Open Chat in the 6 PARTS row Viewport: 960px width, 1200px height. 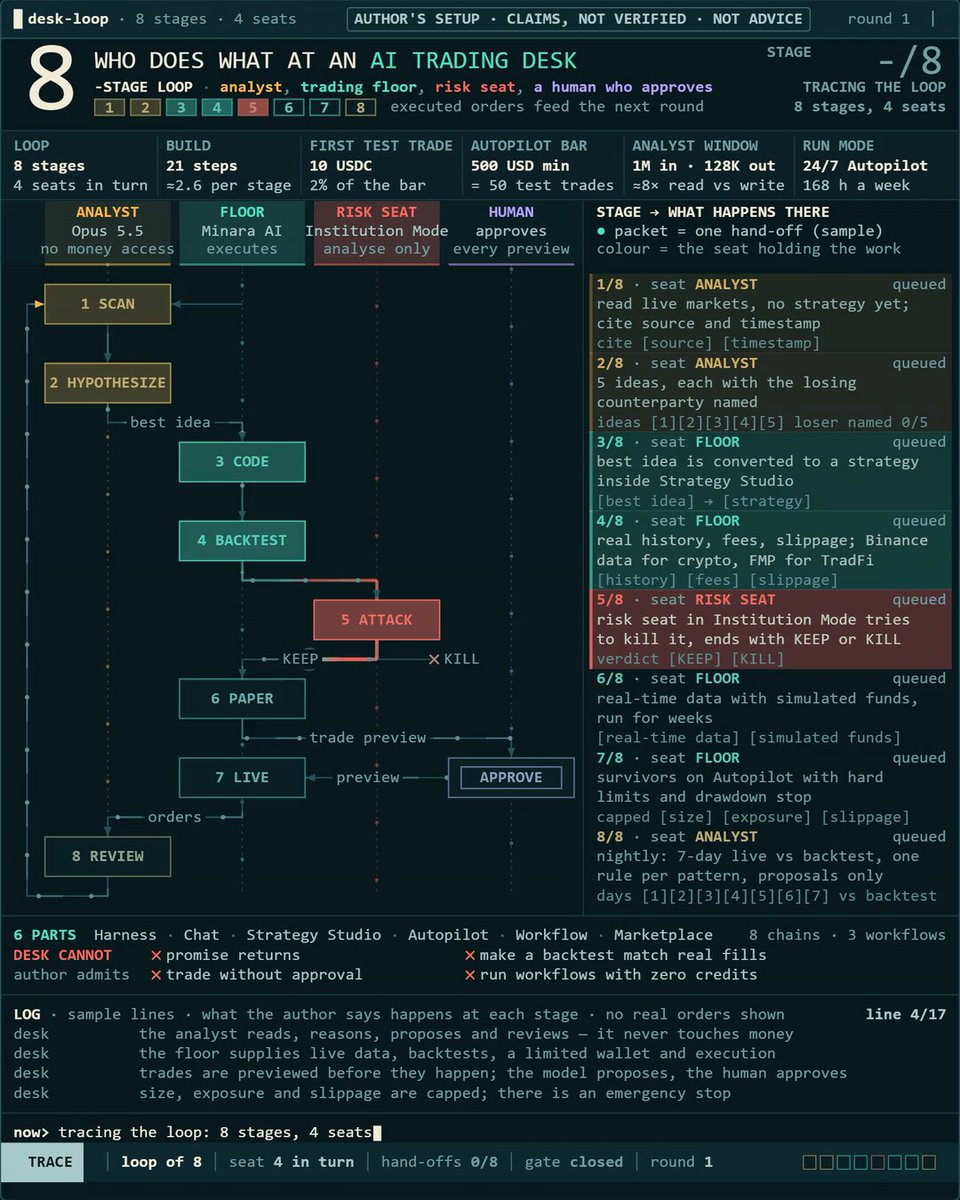[201, 935]
